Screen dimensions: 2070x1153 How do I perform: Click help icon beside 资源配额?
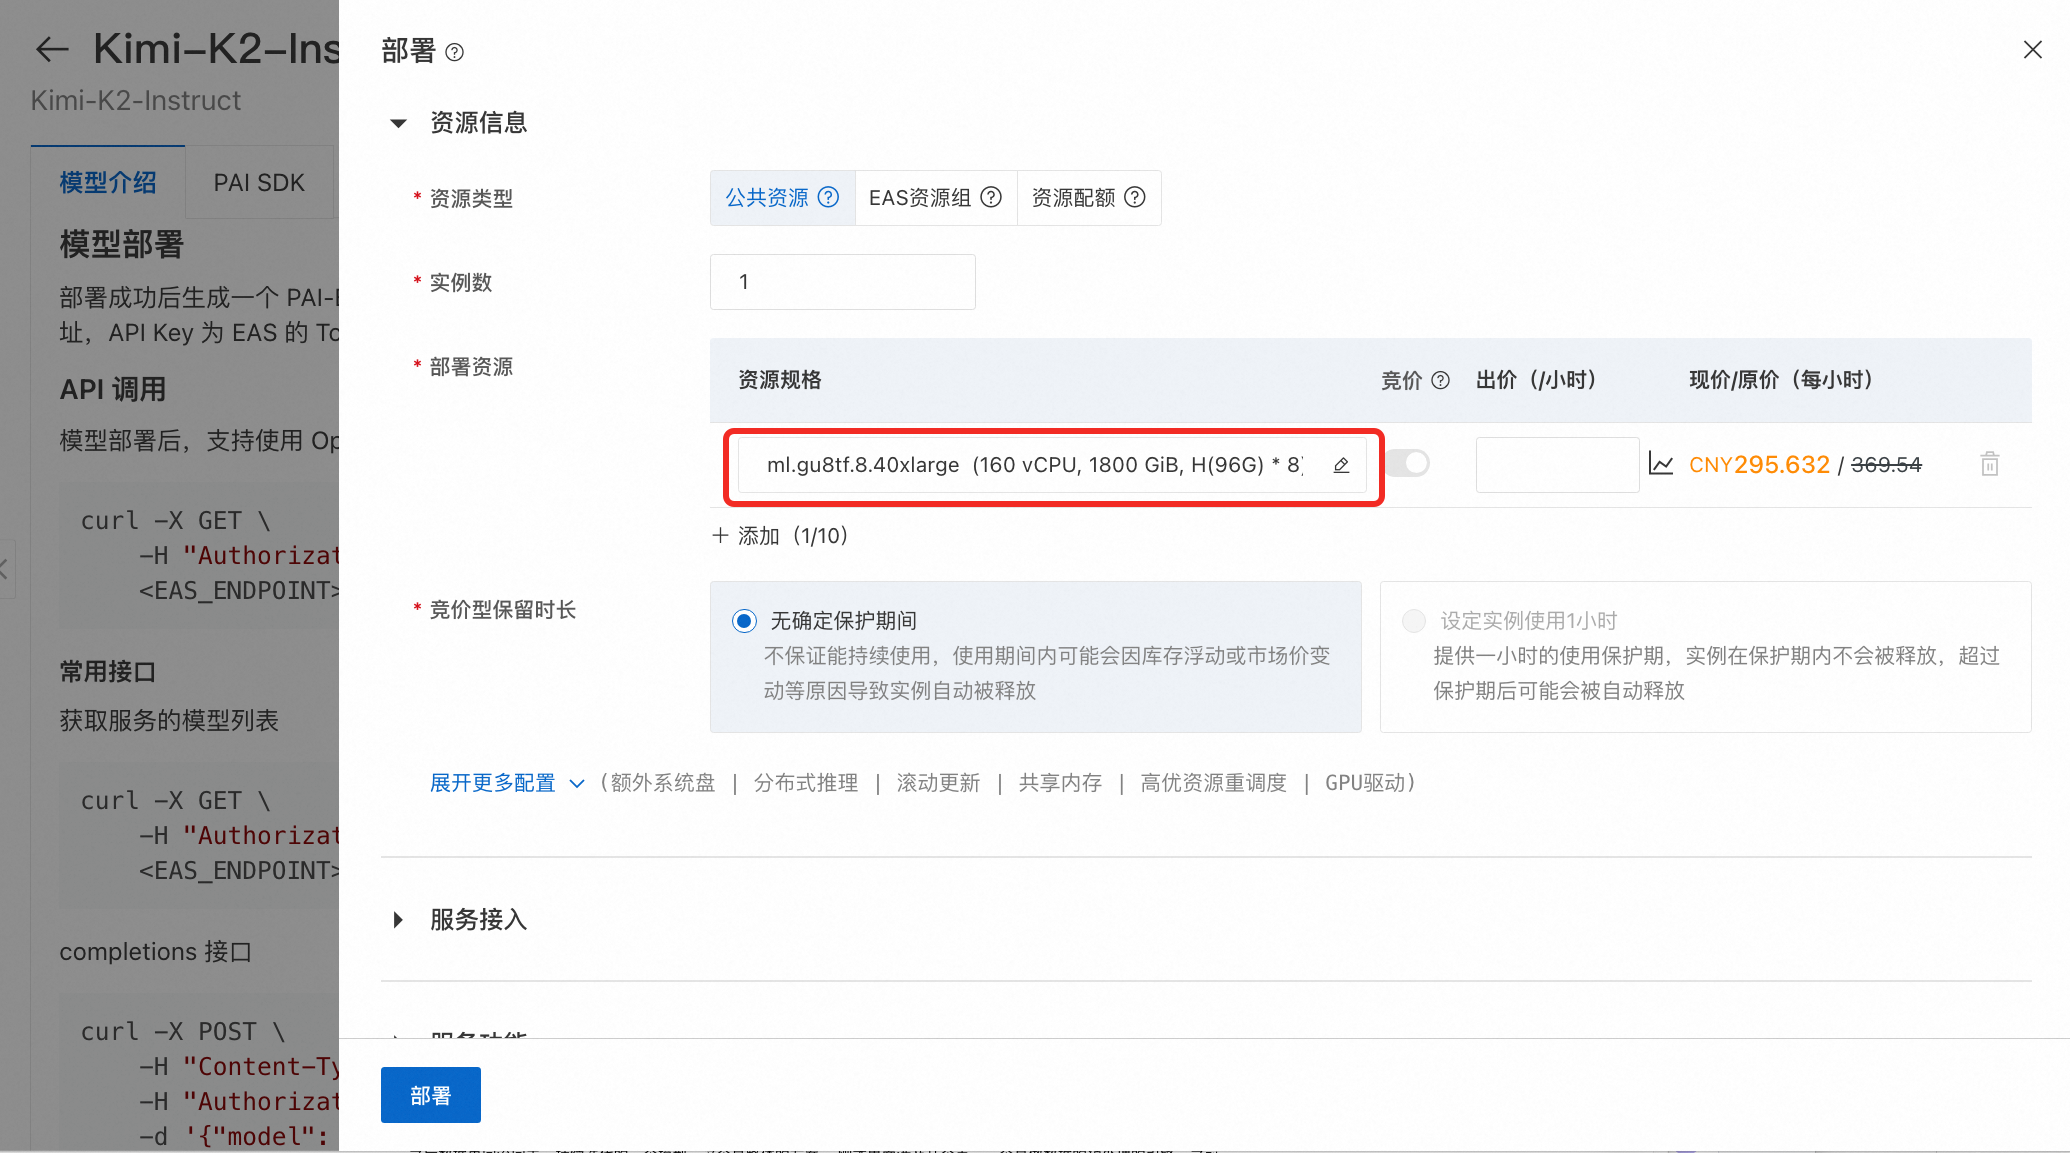[x=1134, y=197]
